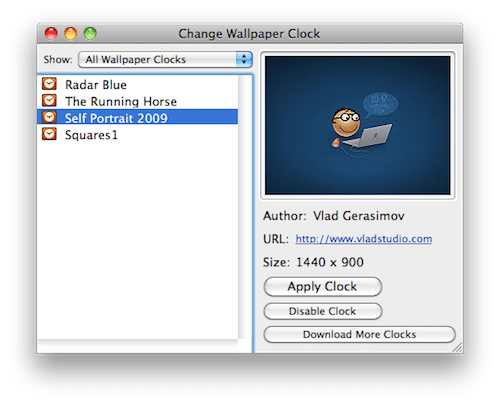This screenshot has height=404, width=500.
Task: Click the clock icon beside Radar Blue
Action: click(x=49, y=84)
